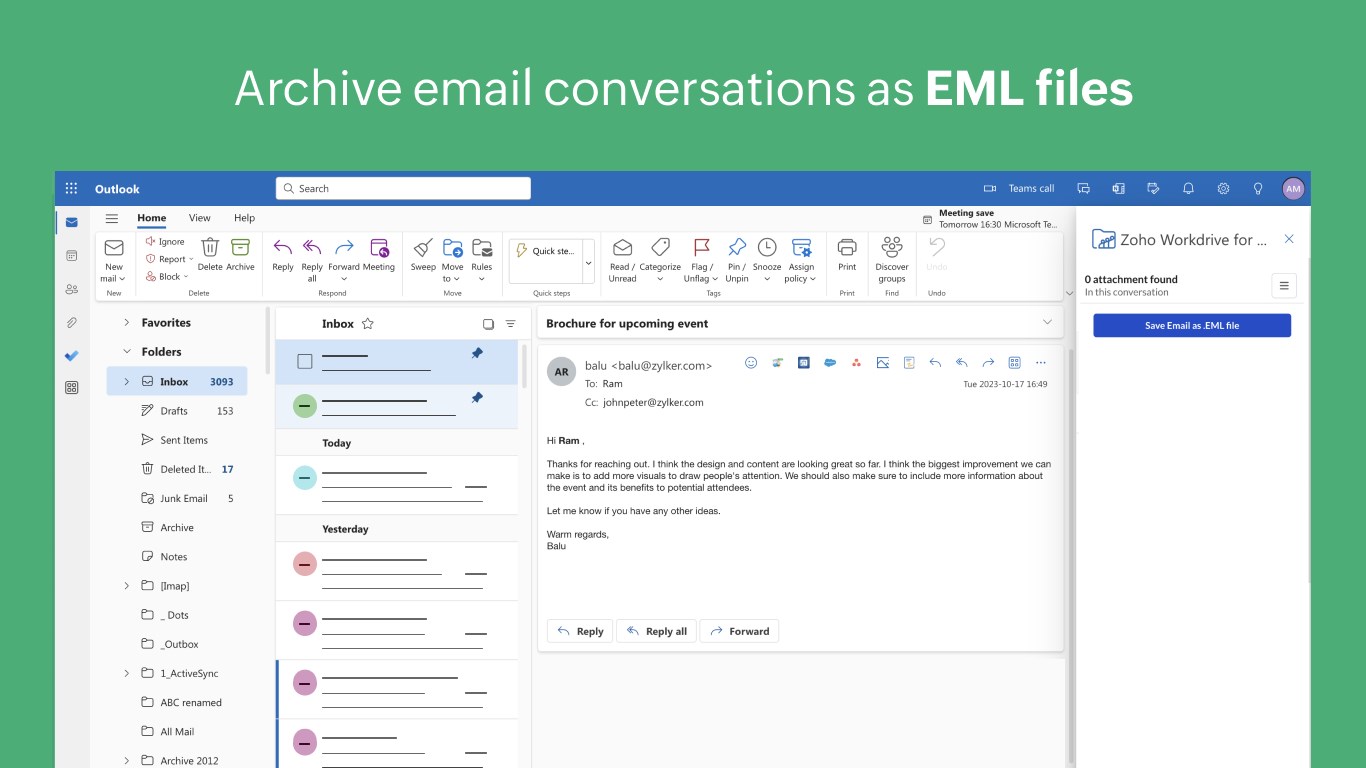The image size is (1366, 768).
Task: Print the email from the ribbon
Action: point(847,254)
